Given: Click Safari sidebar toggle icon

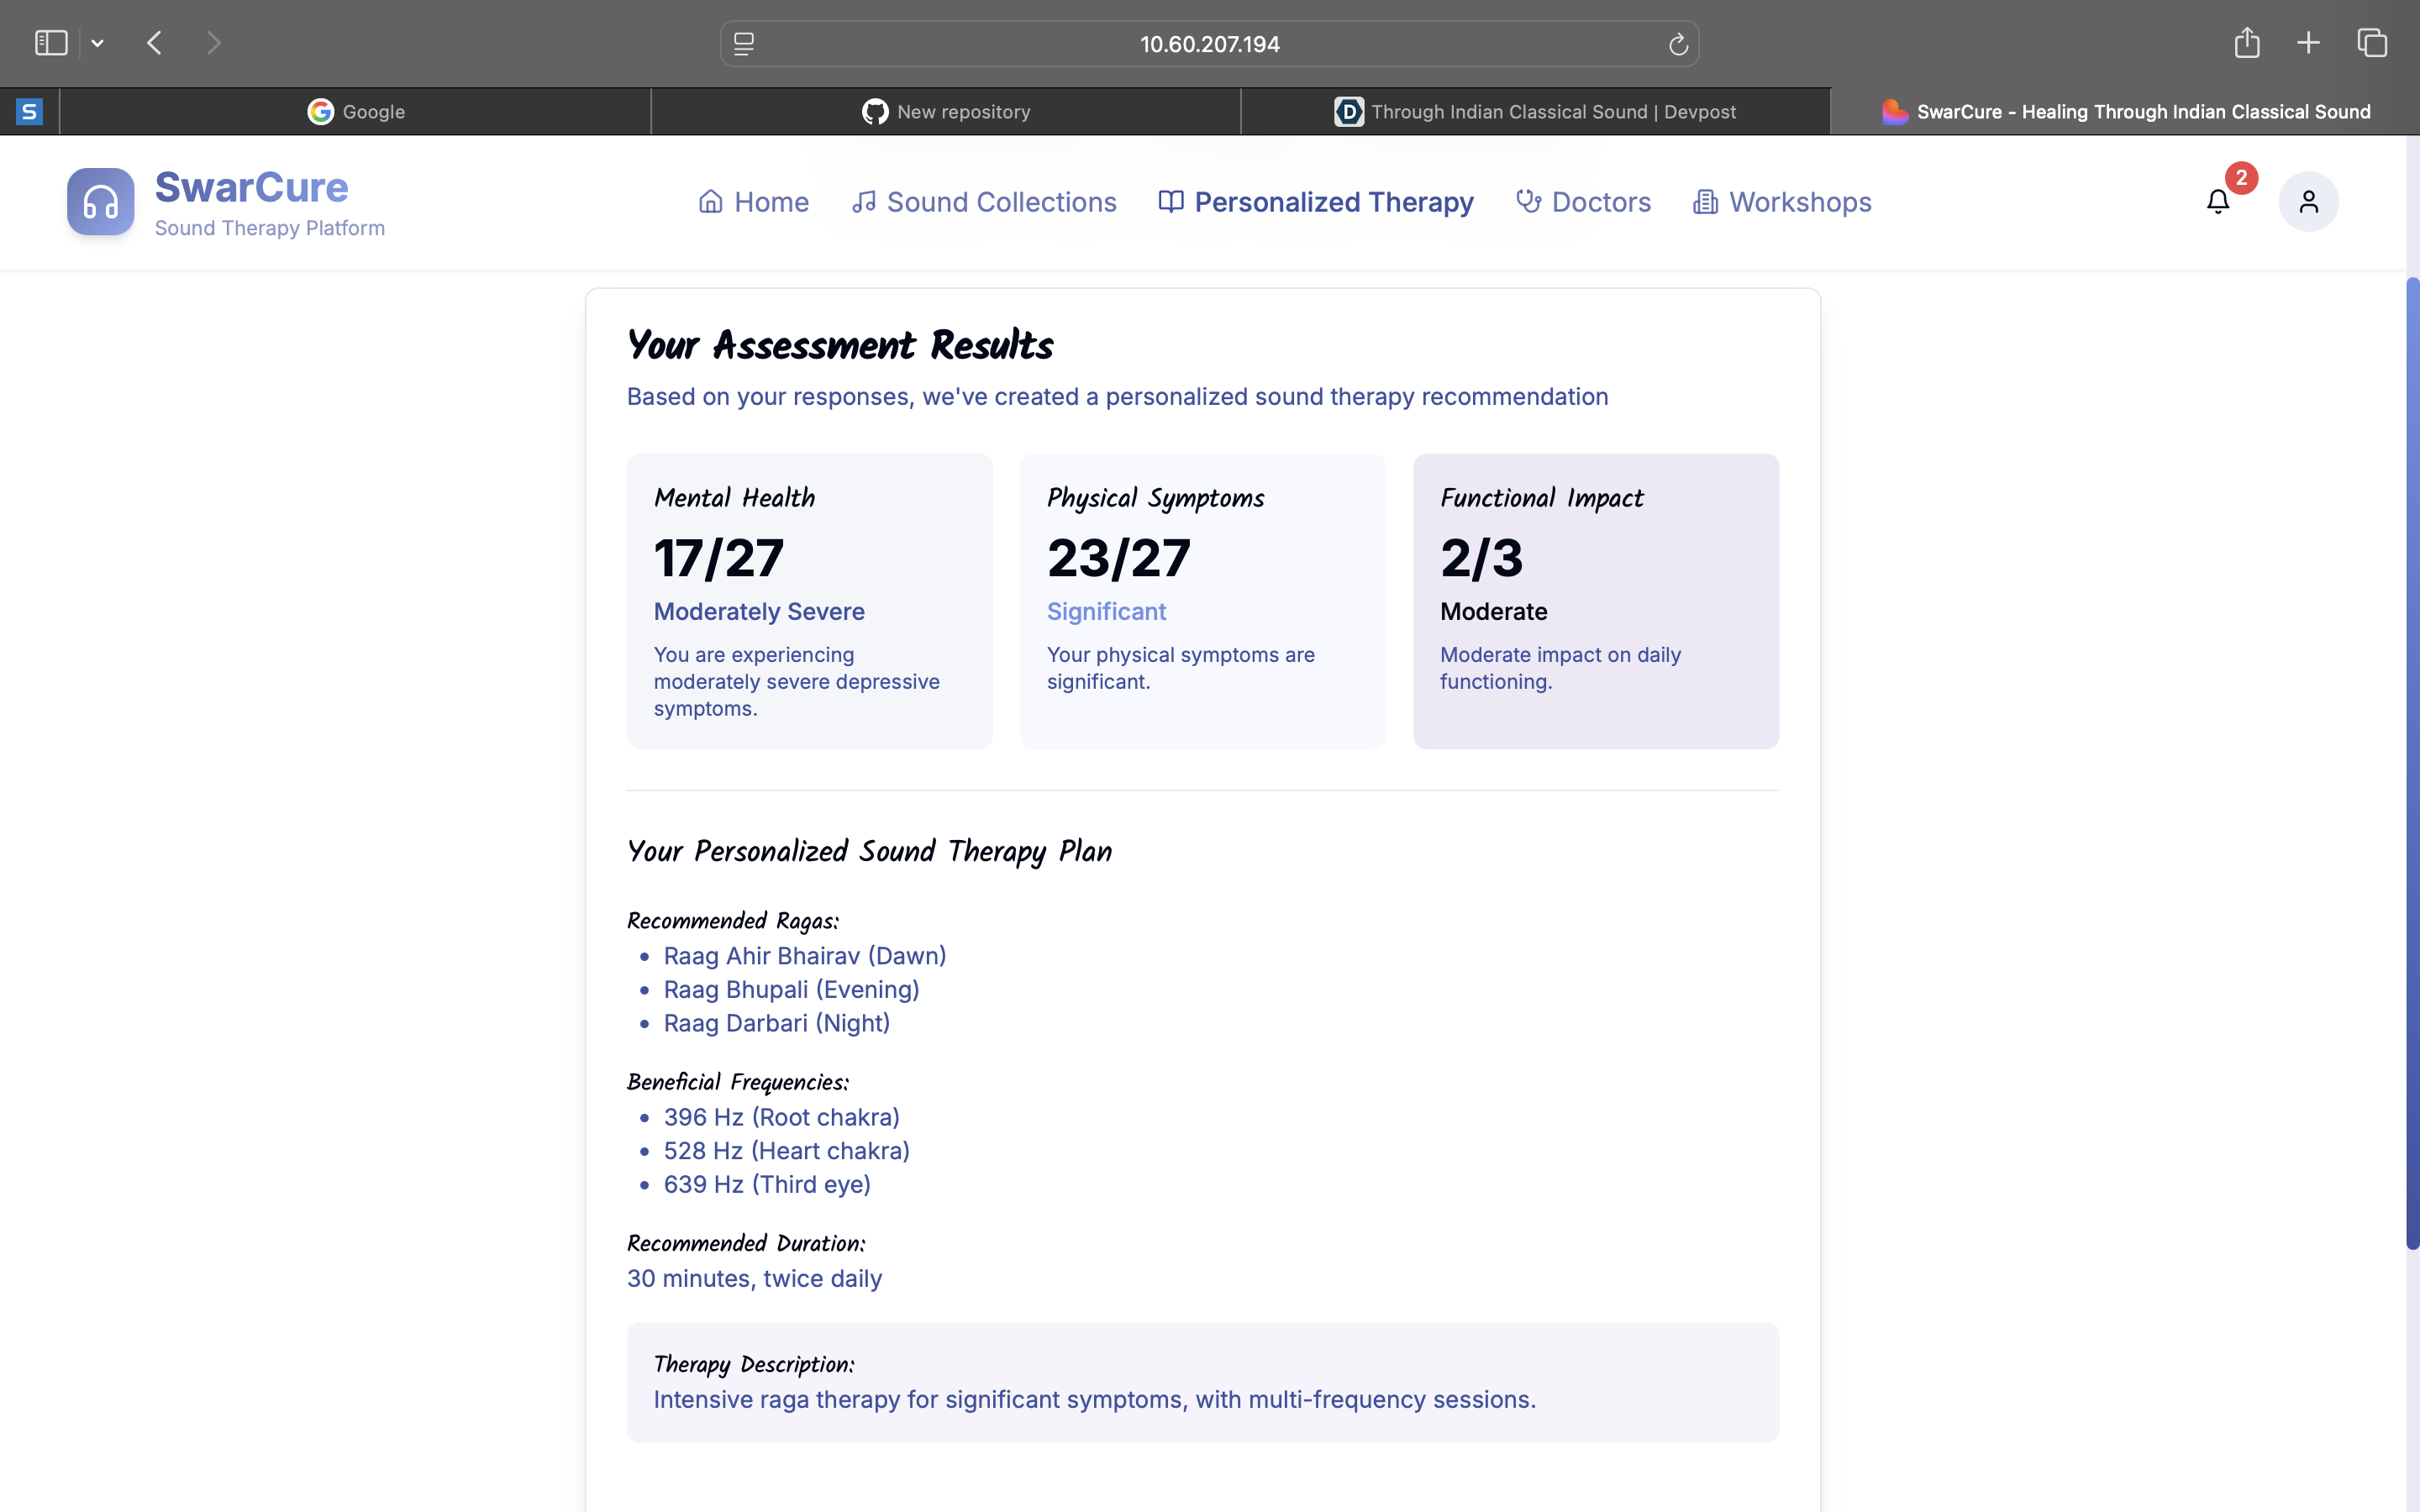Looking at the screenshot, I should pos(51,43).
